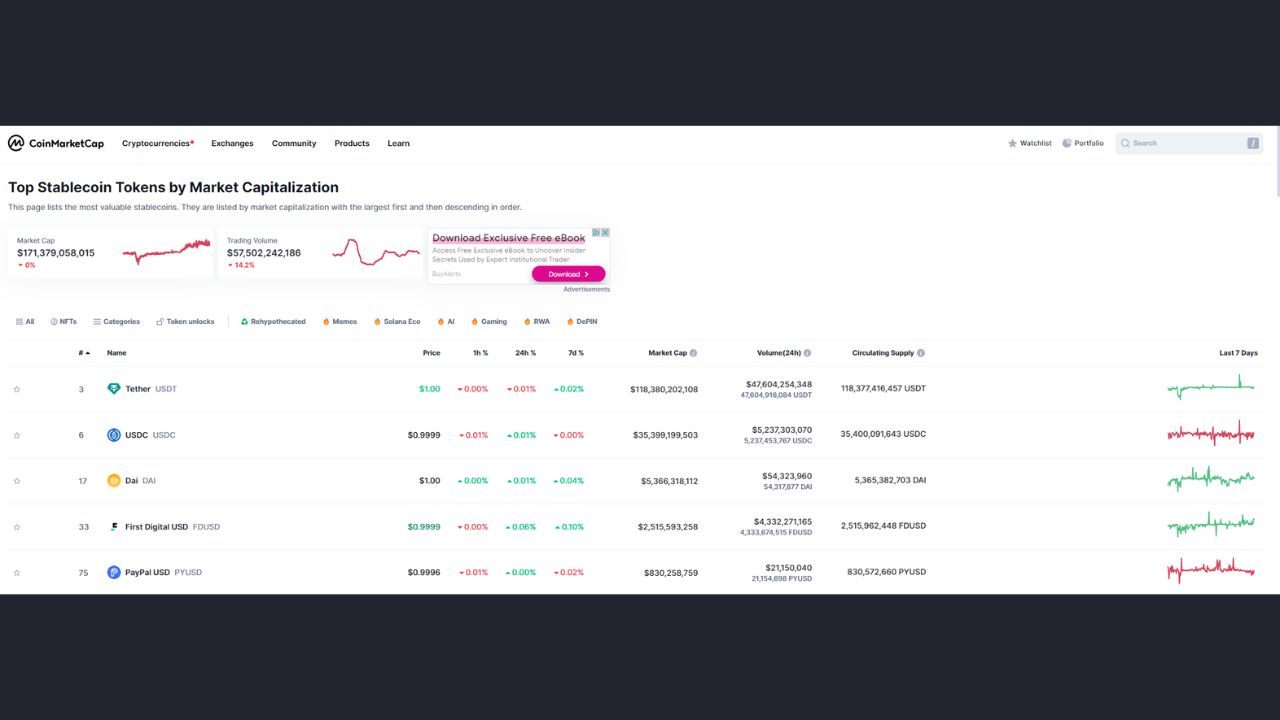Open the CoinMarketCap logo home link

56,143
